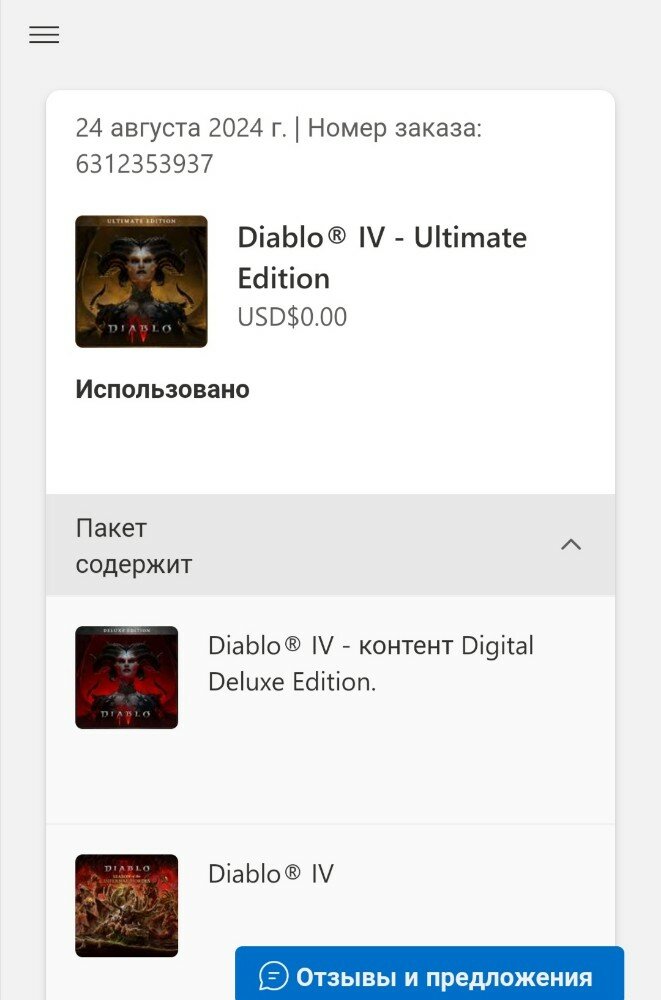Toggle the "Пакет содержит" section header
This screenshot has height=1000, width=661.
pyautogui.click(x=330, y=545)
